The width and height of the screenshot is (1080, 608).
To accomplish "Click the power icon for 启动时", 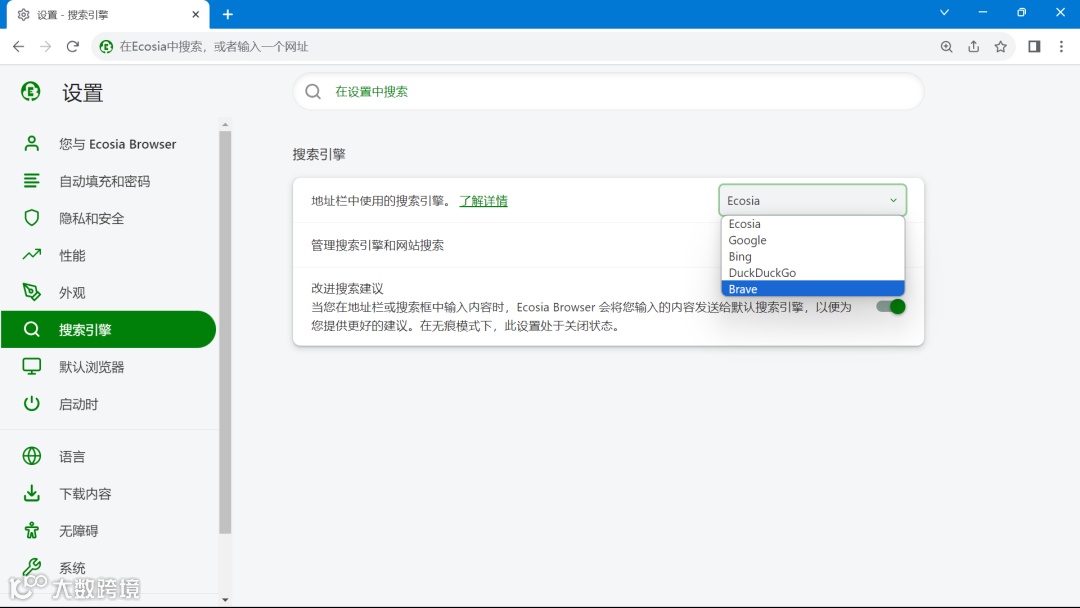I will click(x=32, y=403).
